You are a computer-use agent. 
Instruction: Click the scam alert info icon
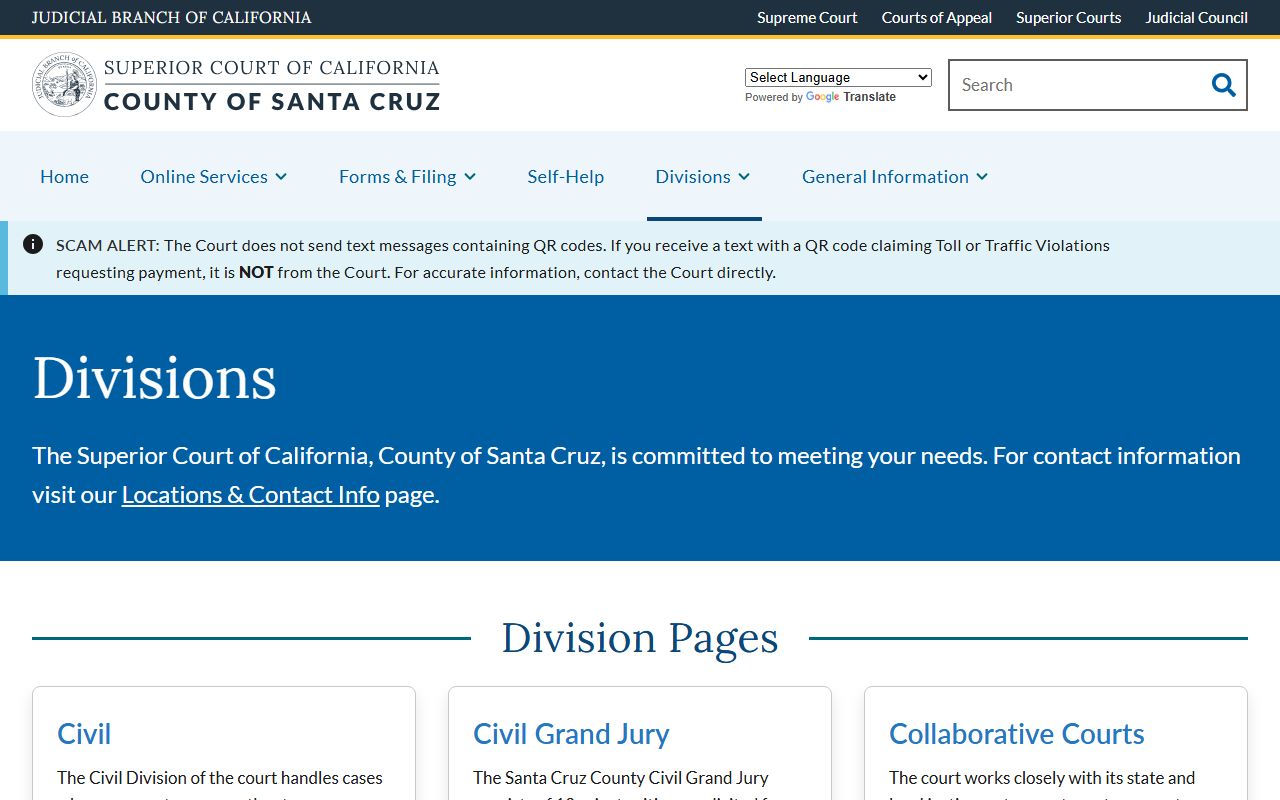(33, 244)
